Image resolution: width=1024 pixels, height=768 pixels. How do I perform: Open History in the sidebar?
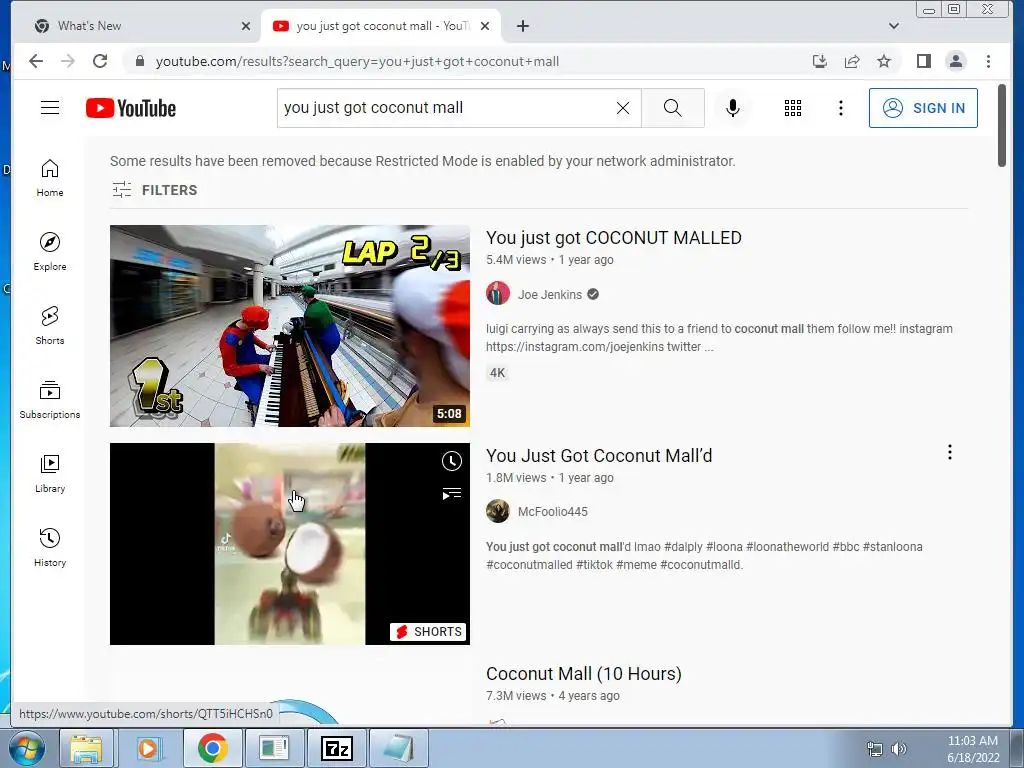(x=50, y=547)
